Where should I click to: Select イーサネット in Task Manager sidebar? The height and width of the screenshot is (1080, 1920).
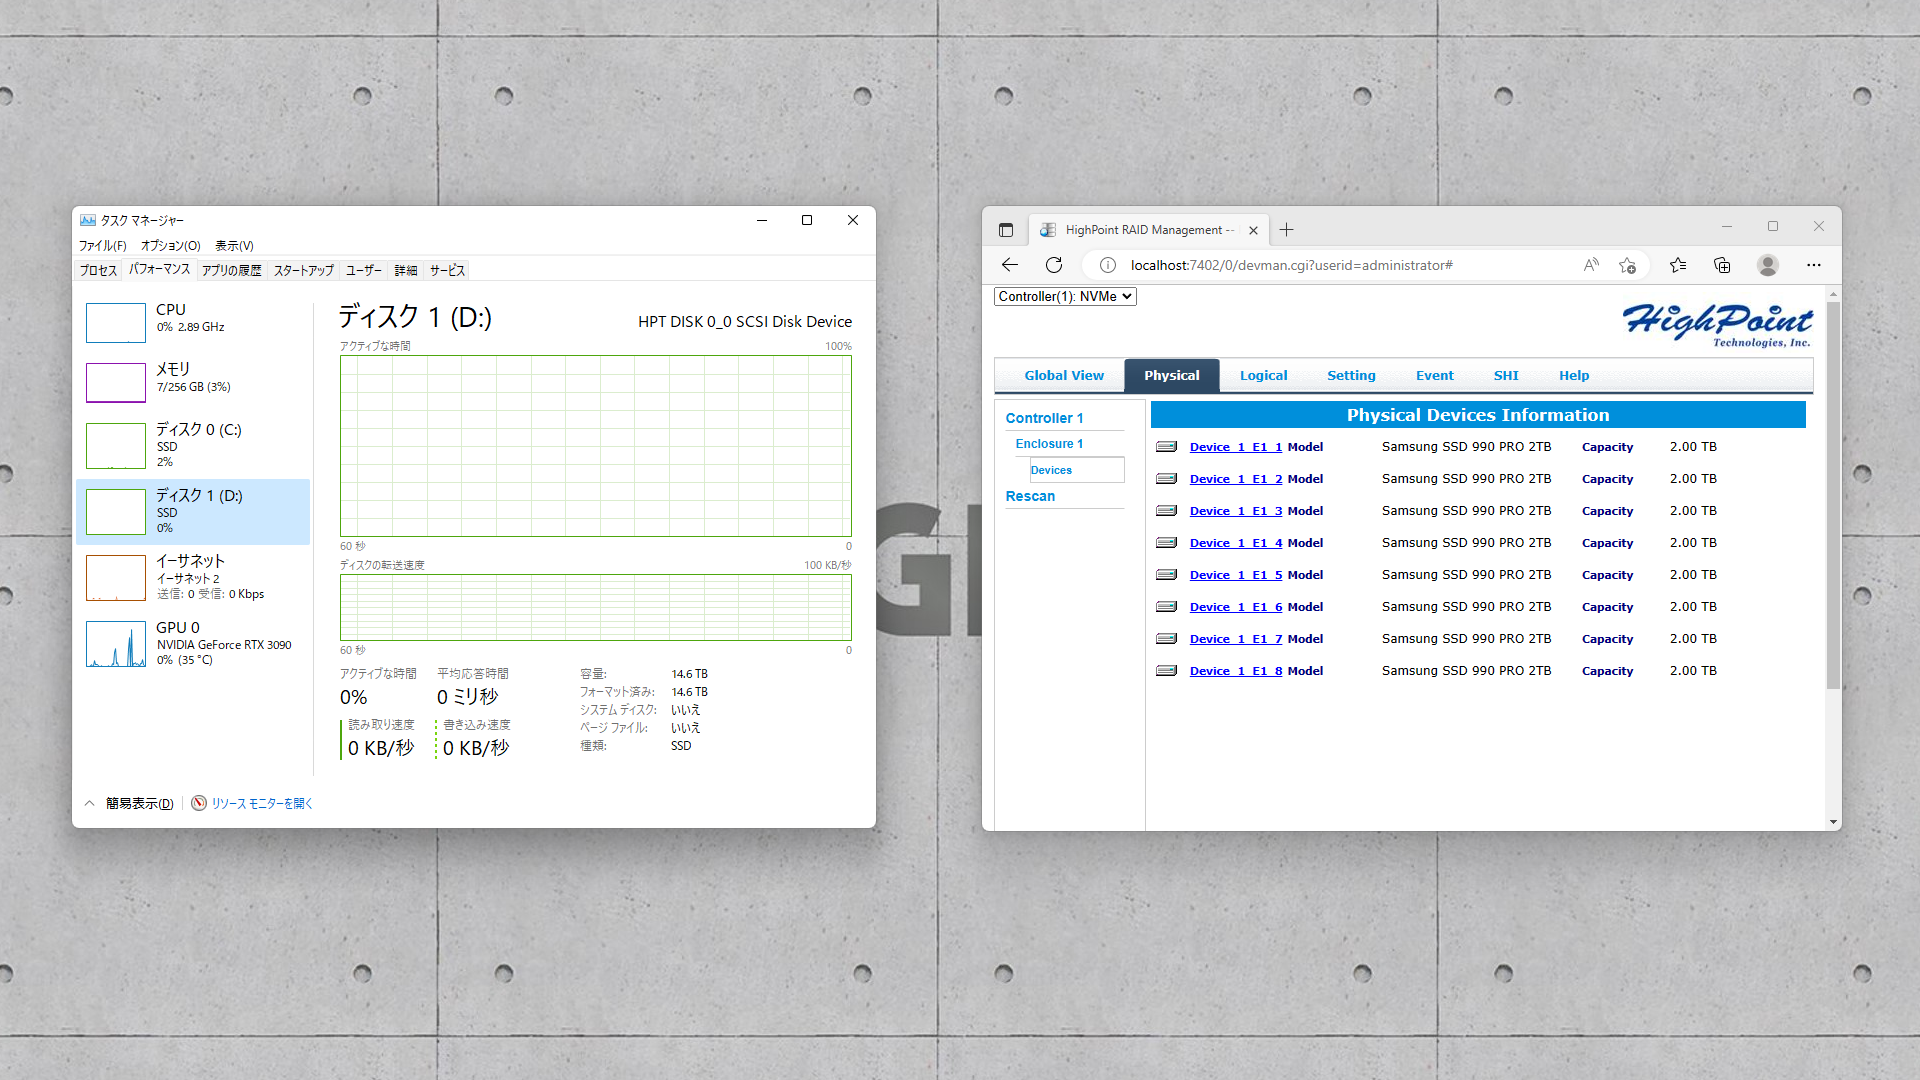(193, 576)
